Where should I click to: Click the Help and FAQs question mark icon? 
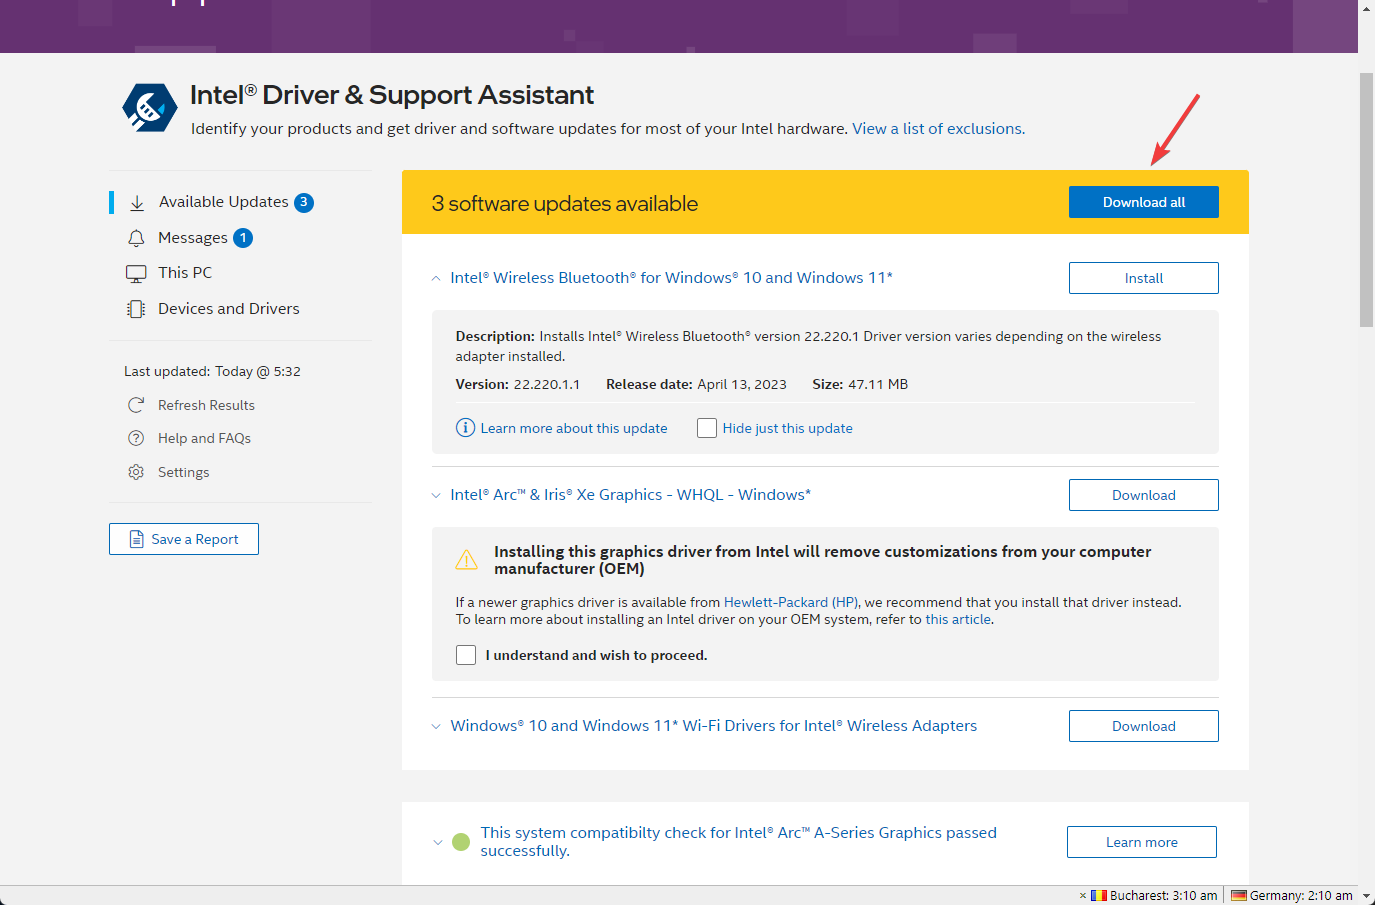pos(136,438)
